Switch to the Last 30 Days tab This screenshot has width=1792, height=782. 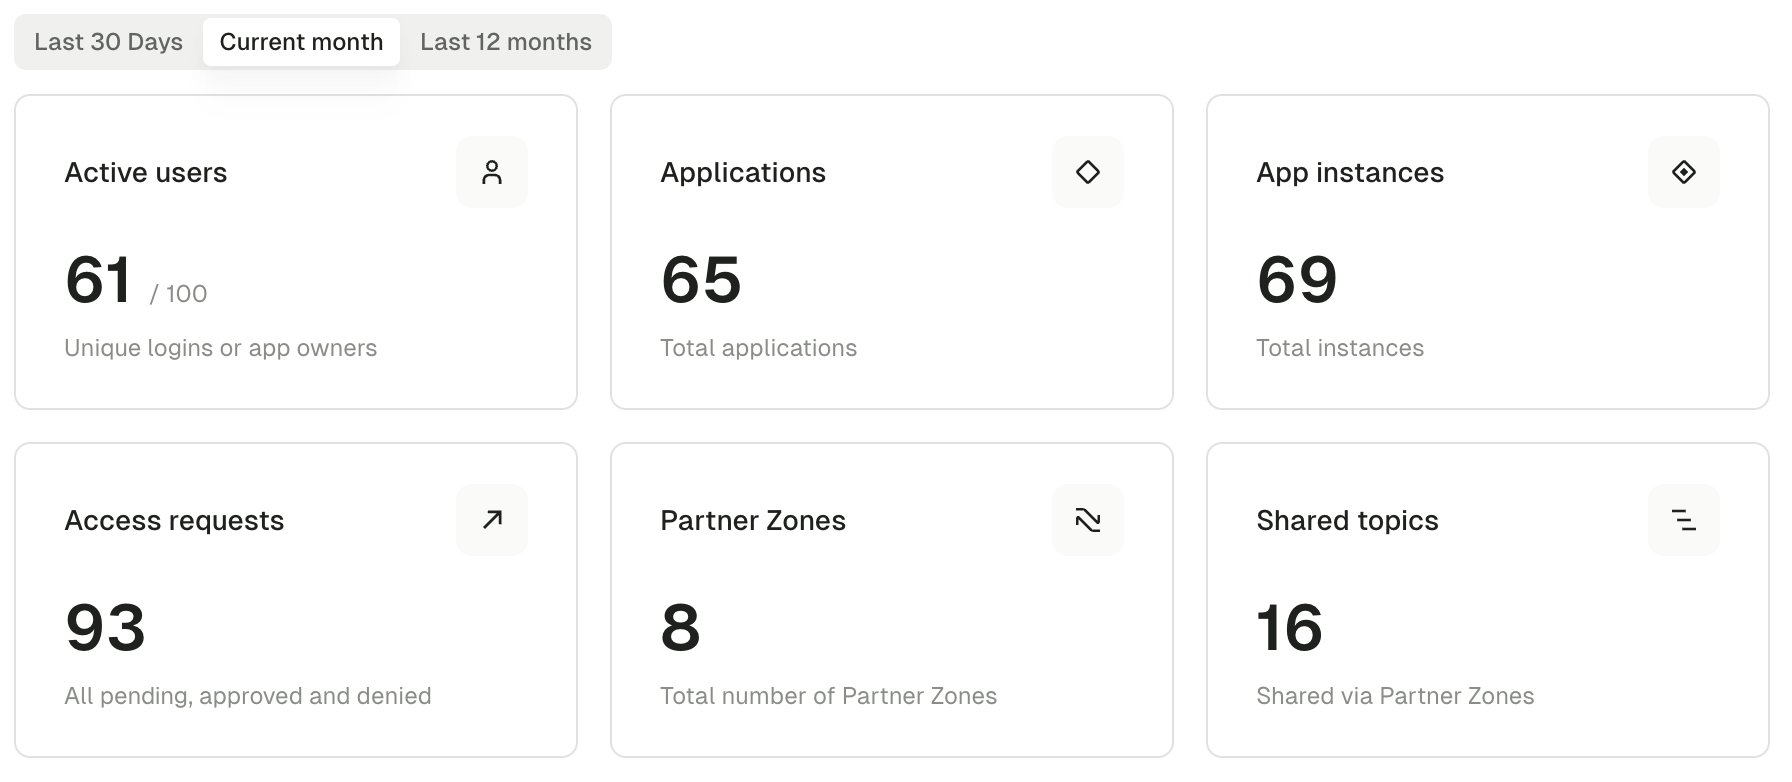(x=108, y=42)
